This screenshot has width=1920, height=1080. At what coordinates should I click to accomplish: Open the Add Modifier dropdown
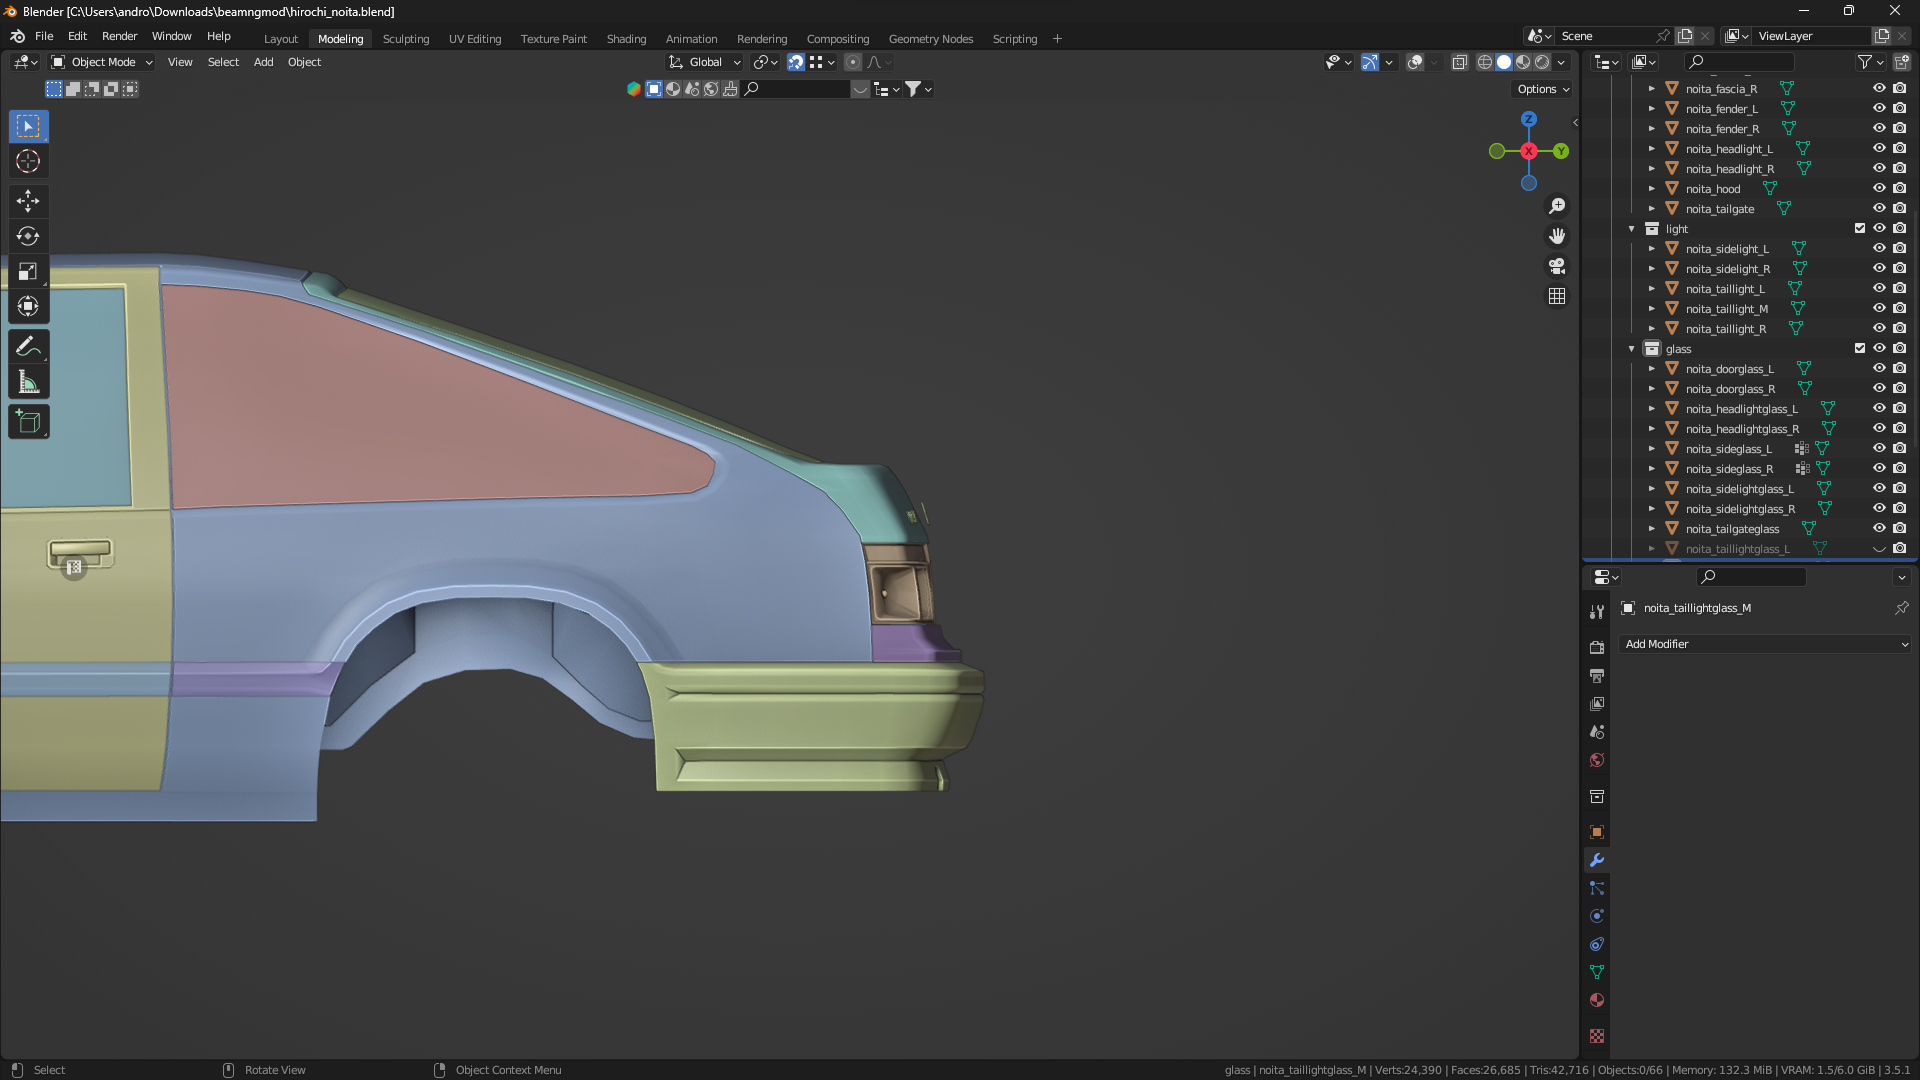click(1765, 644)
